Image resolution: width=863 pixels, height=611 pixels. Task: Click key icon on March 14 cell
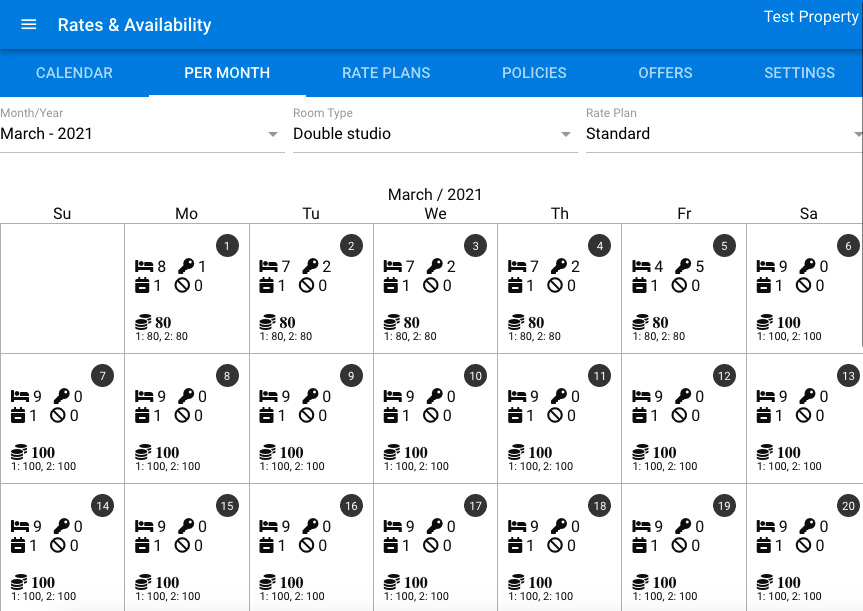pyautogui.click(x=61, y=526)
